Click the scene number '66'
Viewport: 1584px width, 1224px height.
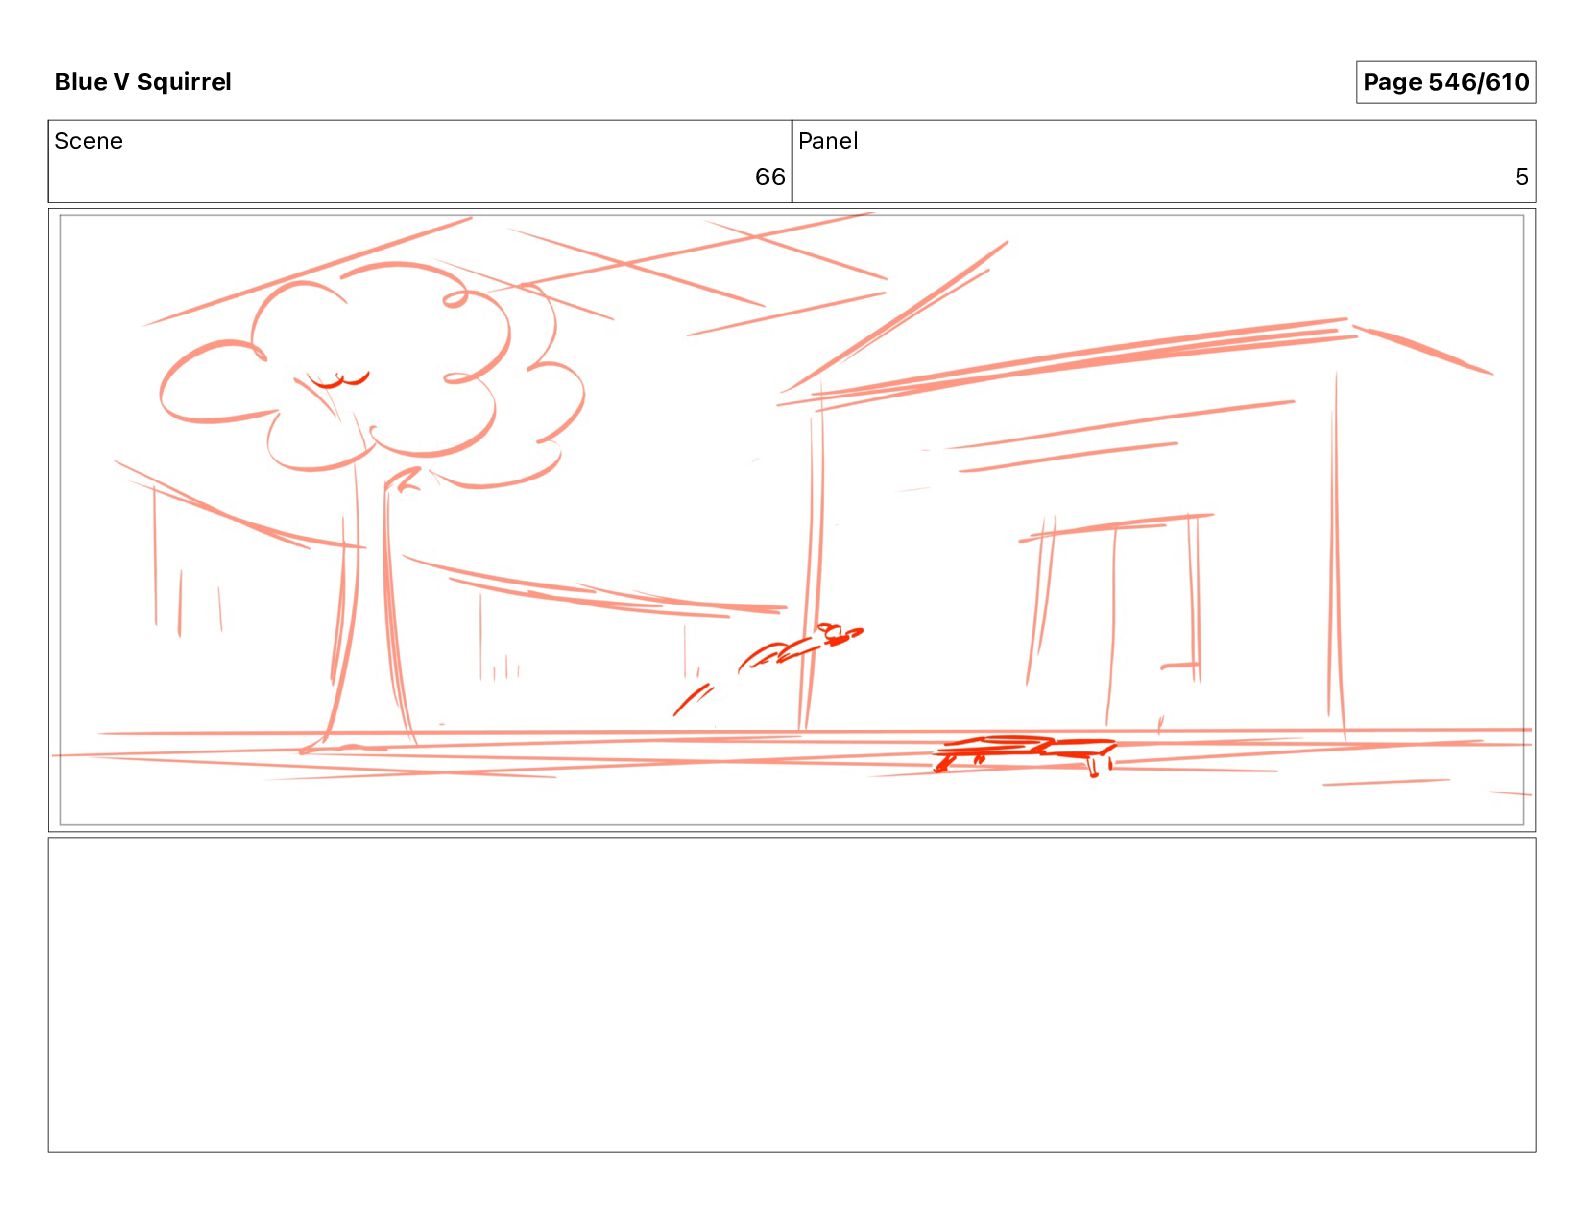click(770, 177)
